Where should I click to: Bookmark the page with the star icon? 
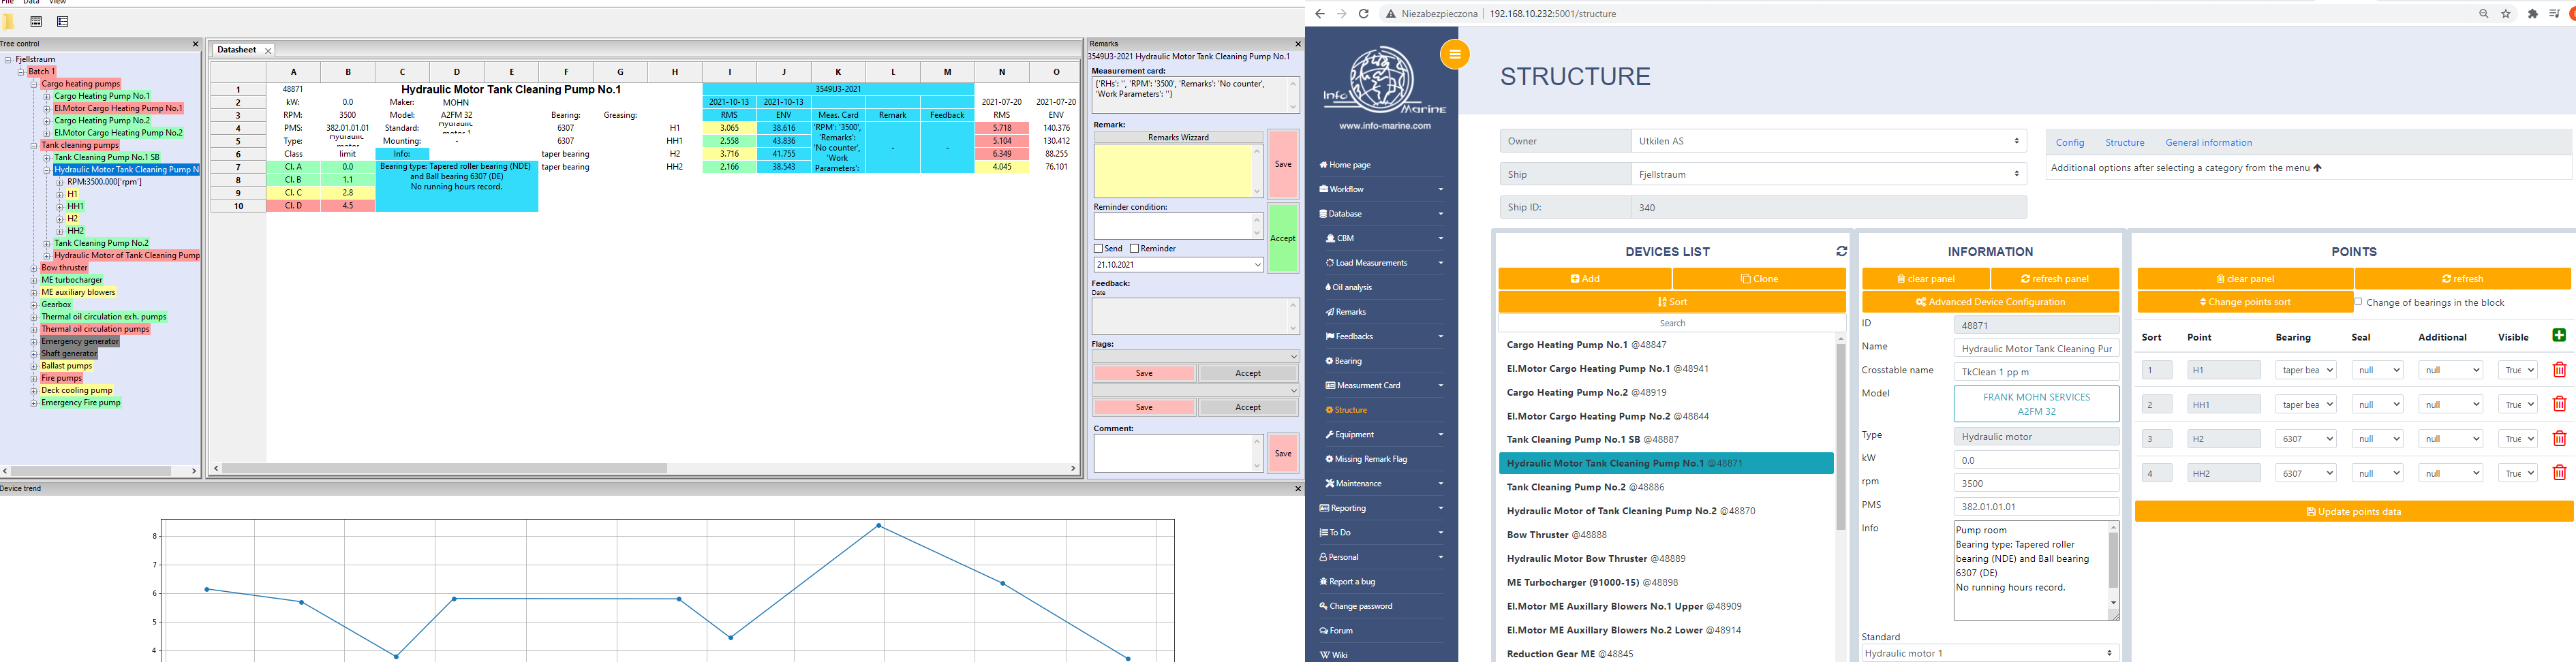click(x=2506, y=14)
